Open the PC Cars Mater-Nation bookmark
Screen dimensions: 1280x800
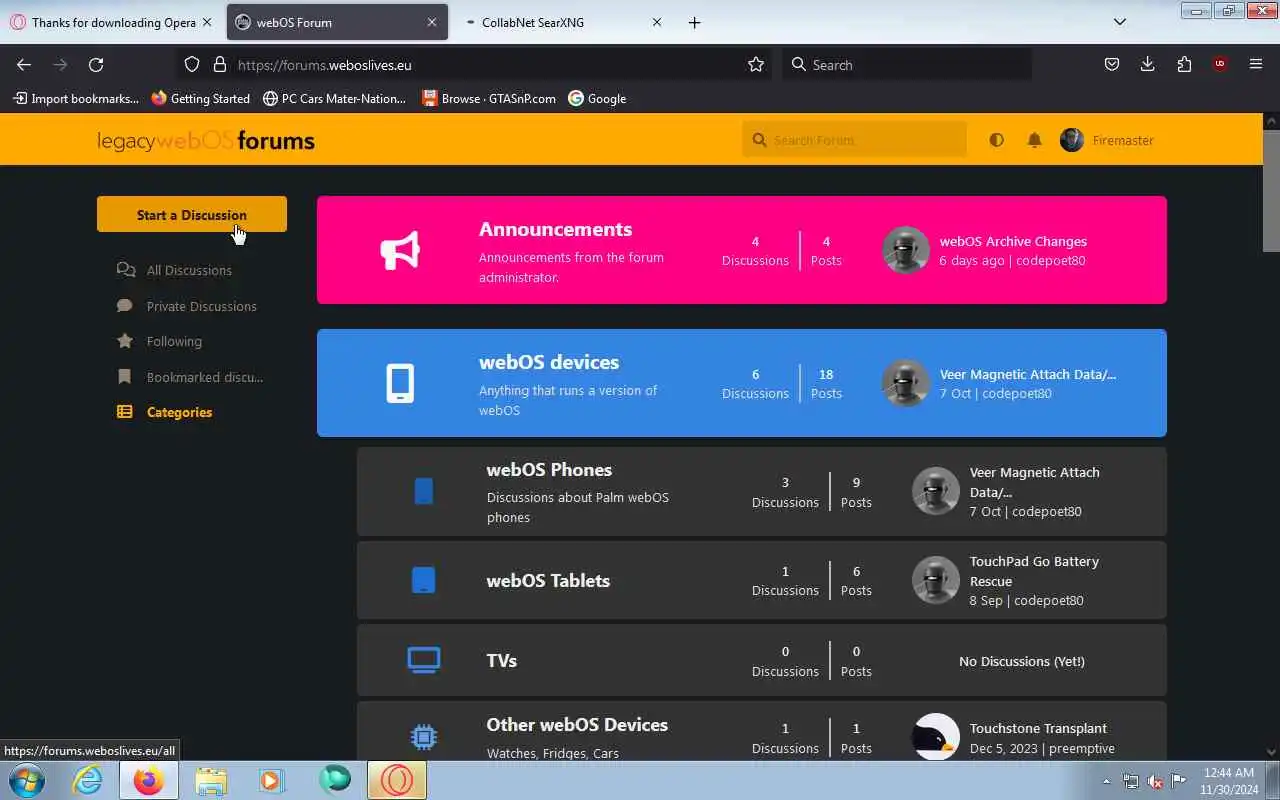coord(335,98)
